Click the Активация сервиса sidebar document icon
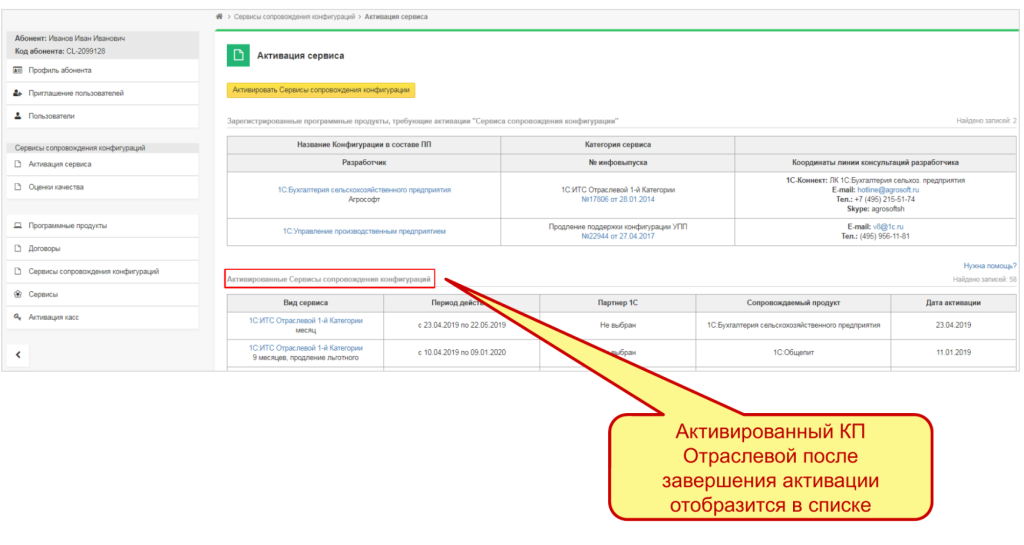 18,164
